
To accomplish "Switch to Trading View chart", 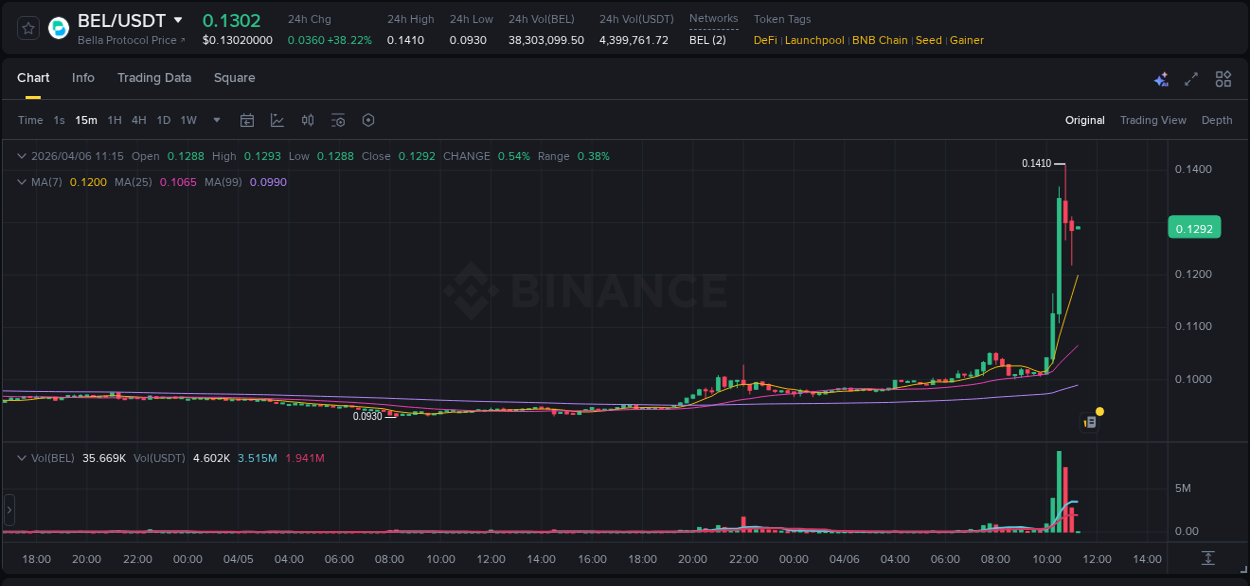I will click(x=1153, y=120).
